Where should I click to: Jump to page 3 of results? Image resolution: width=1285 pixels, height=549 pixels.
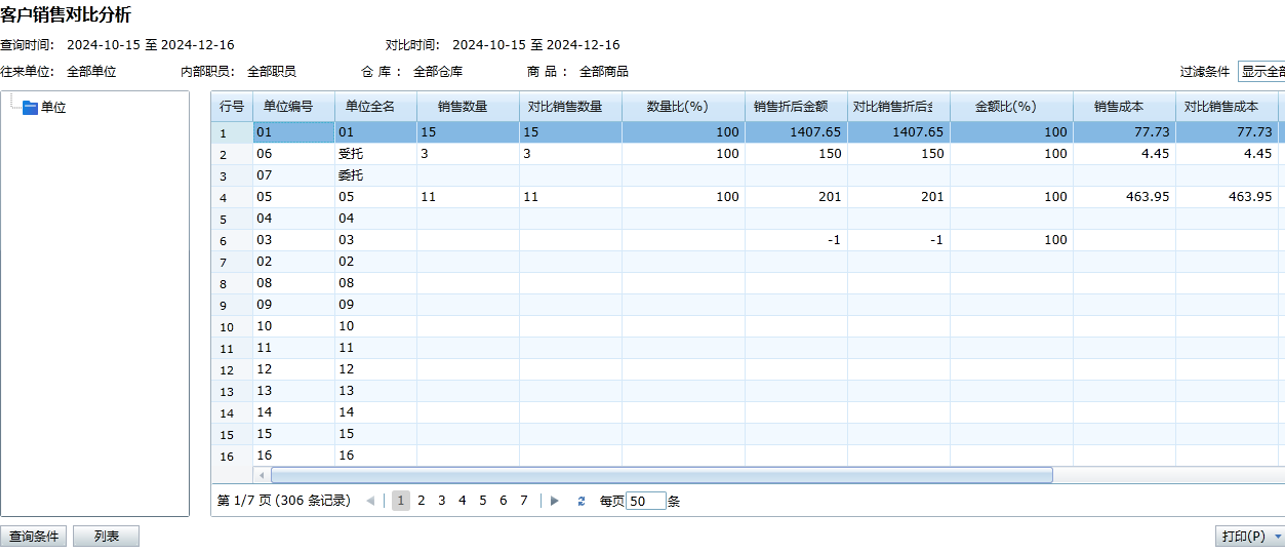(x=441, y=501)
